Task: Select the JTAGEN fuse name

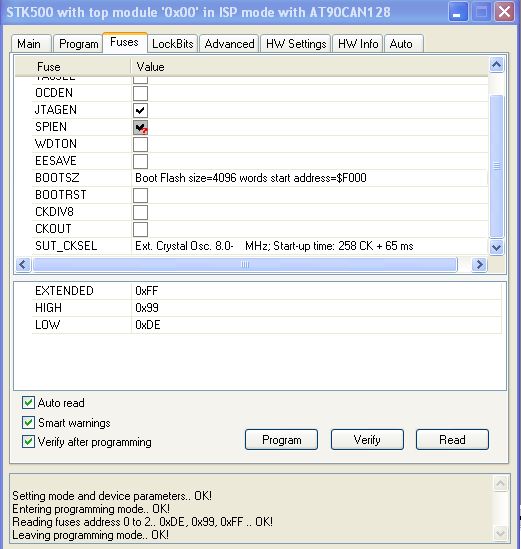Action: [56, 110]
